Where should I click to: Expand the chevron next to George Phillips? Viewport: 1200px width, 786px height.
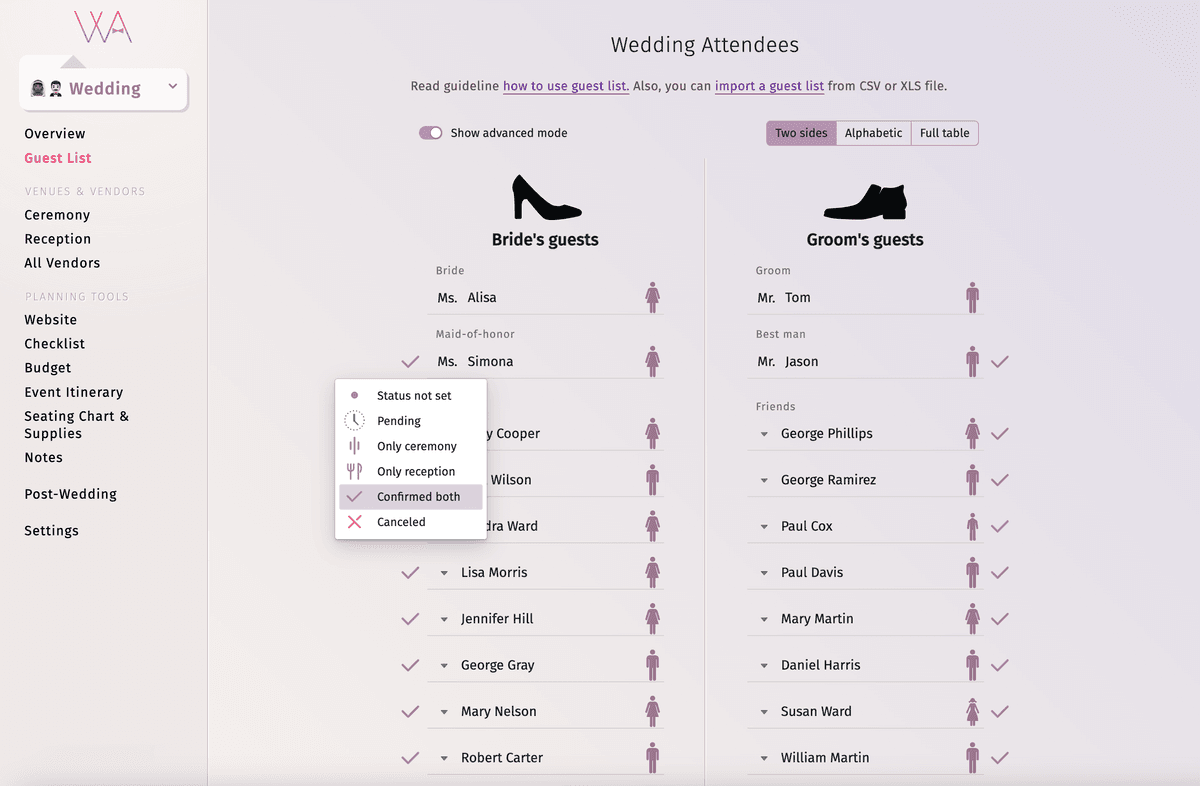click(x=763, y=433)
